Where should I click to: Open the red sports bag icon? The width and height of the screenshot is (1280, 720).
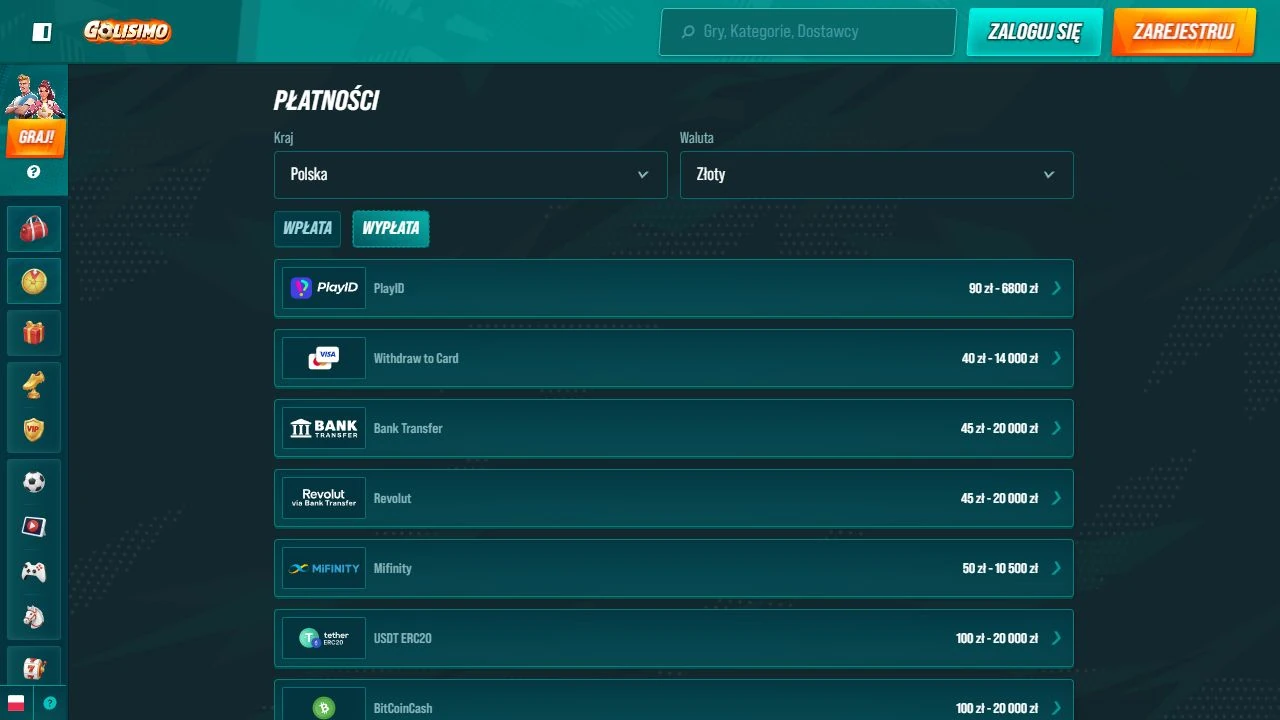(34, 229)
